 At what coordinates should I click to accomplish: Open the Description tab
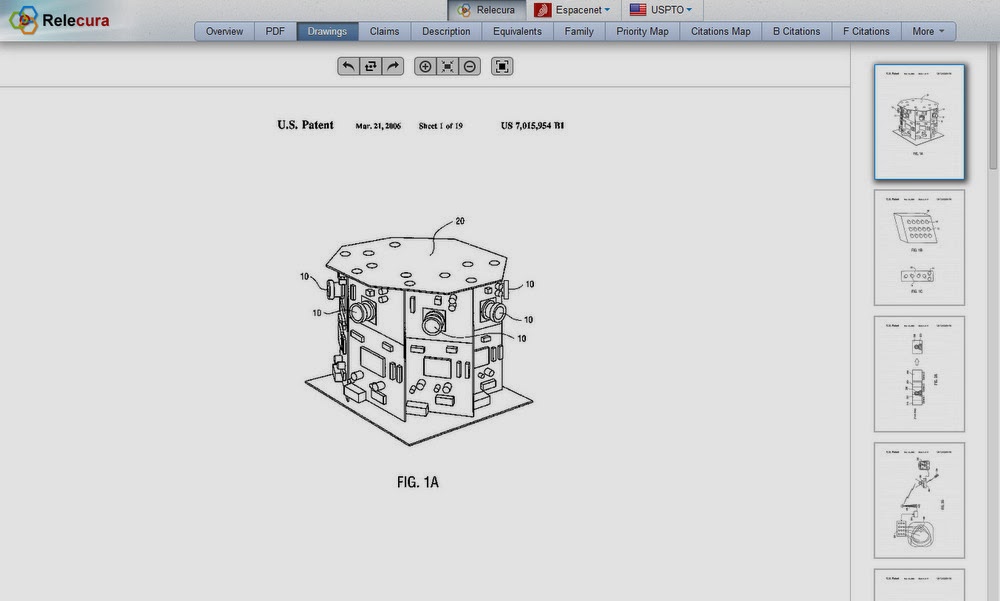point(446,31)
